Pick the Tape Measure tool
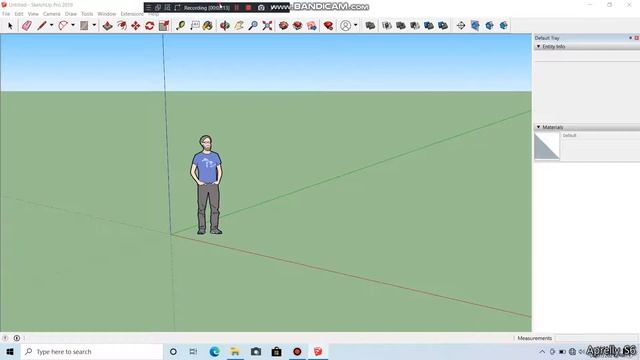 180,26
